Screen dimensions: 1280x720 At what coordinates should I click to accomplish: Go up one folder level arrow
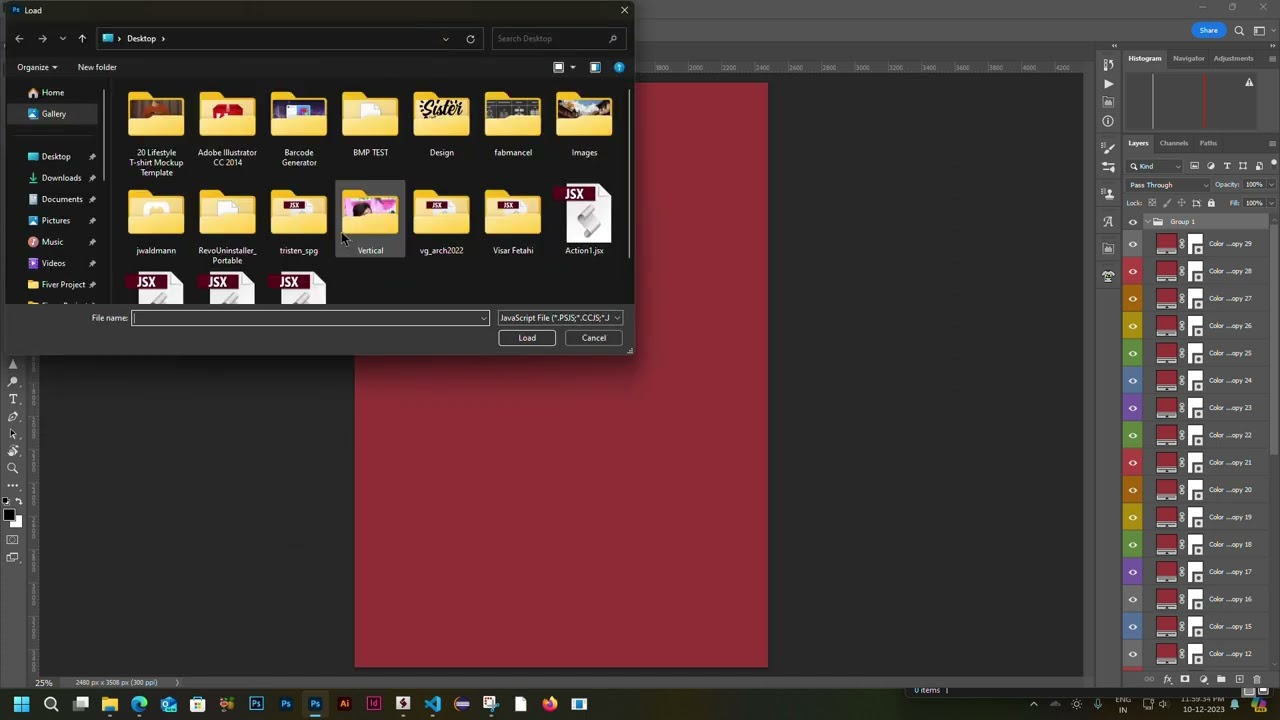click(x=82, y=38)
